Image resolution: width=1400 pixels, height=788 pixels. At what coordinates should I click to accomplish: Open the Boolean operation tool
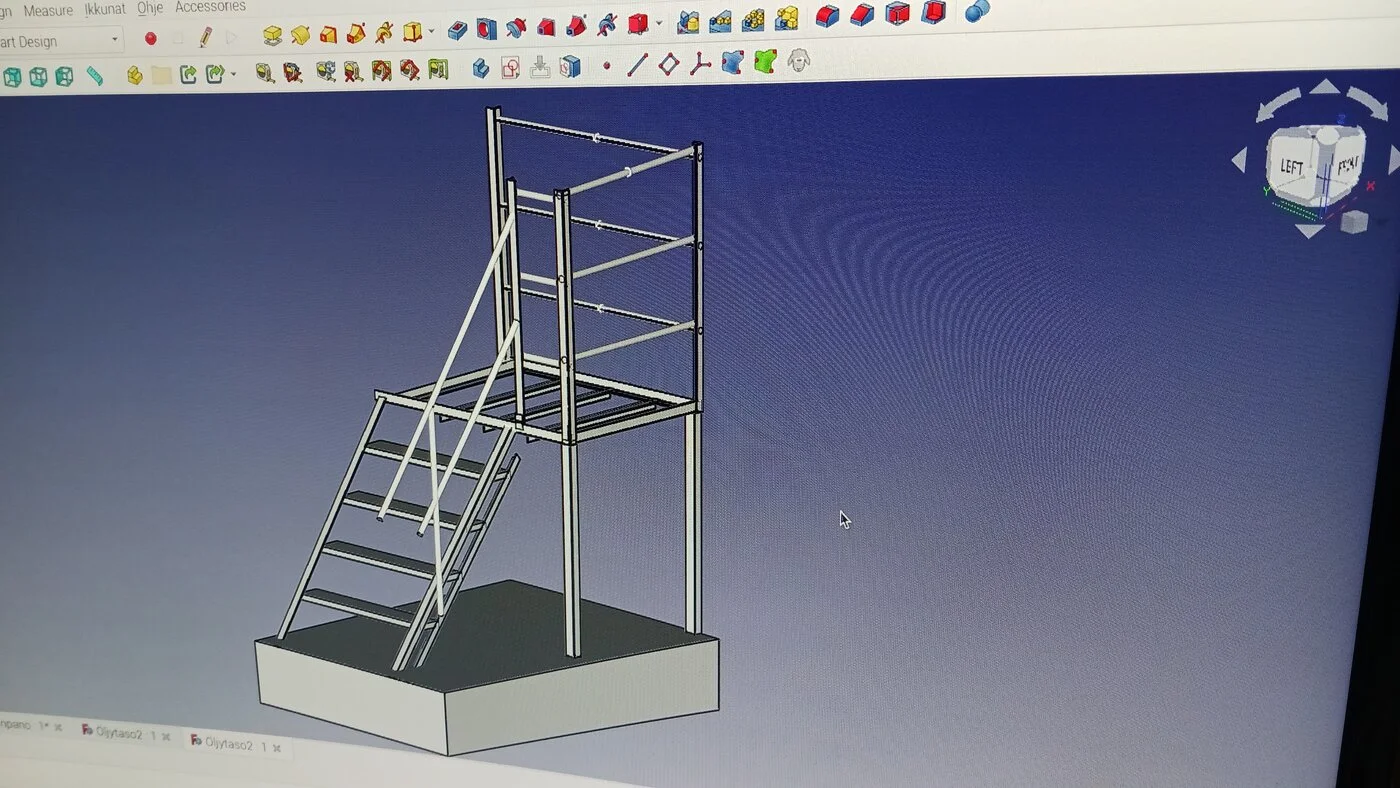977,11
